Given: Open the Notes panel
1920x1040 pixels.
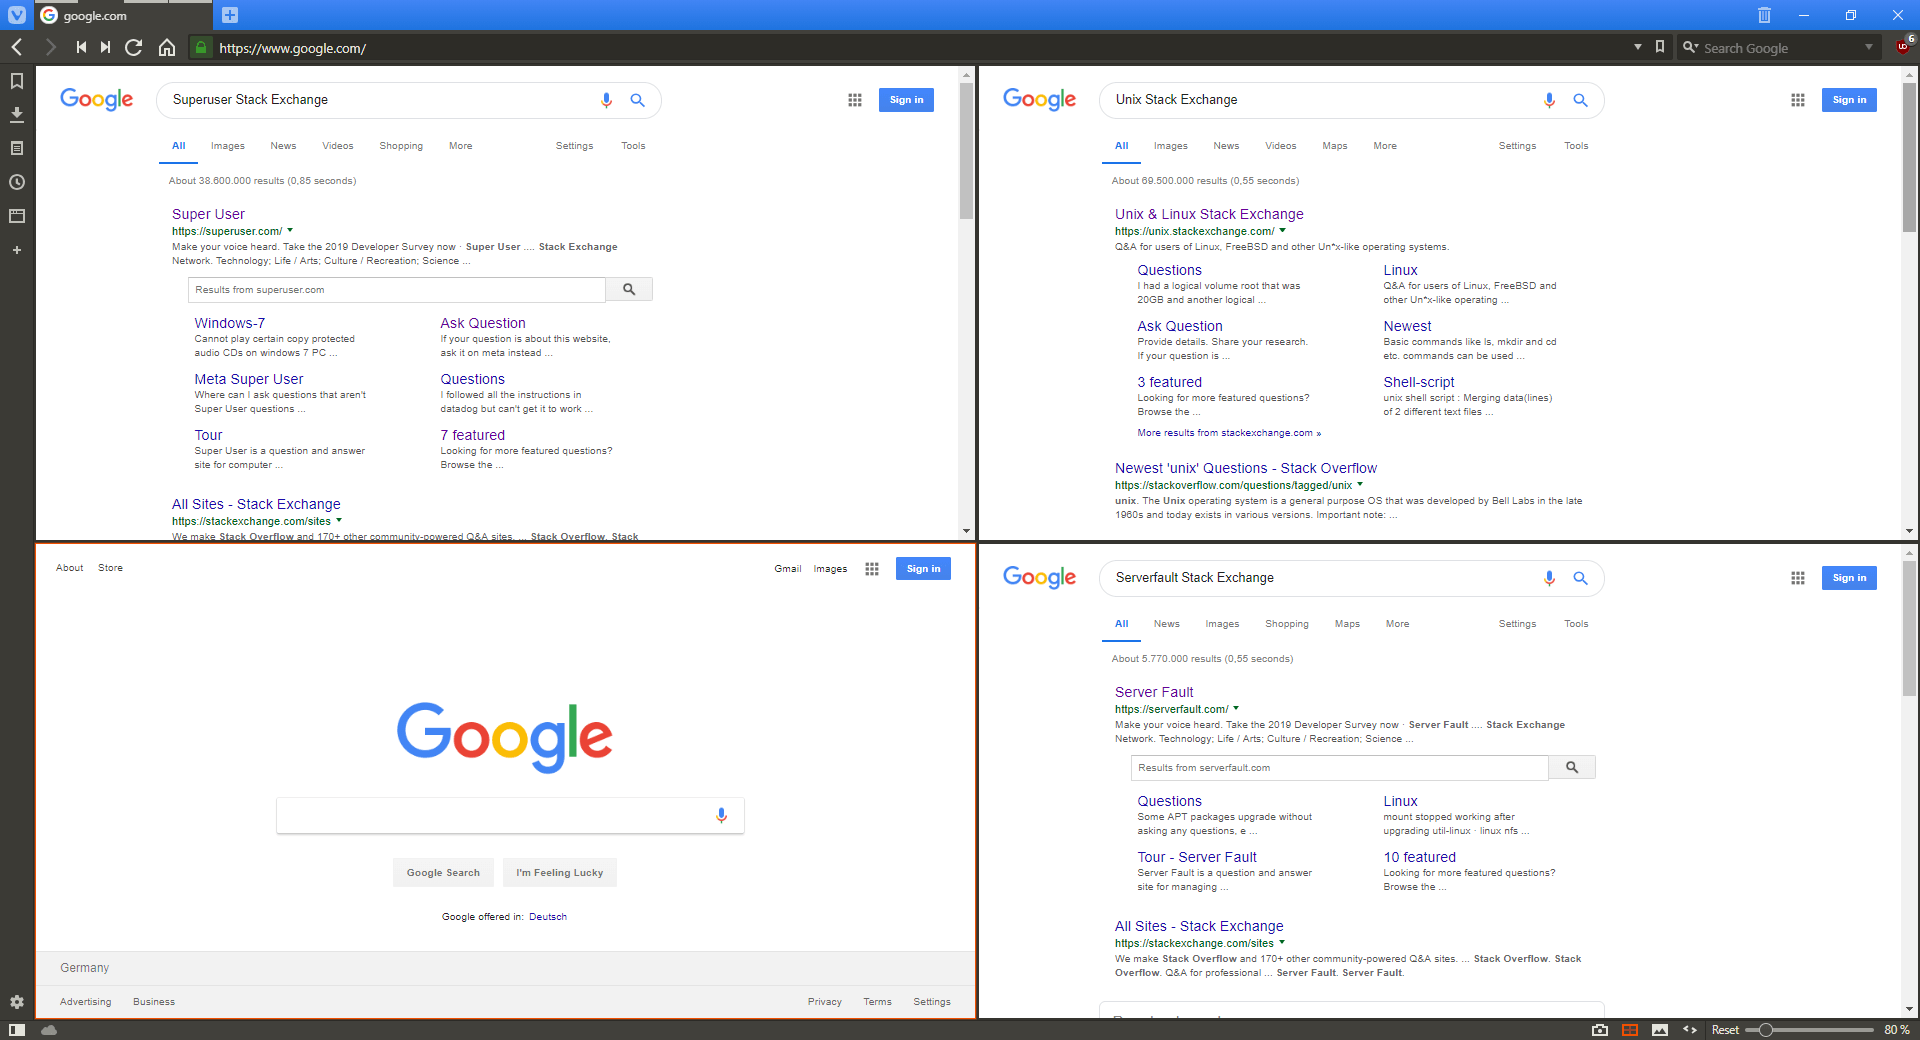Looking at the screenshot, I should tap(16, 148).
